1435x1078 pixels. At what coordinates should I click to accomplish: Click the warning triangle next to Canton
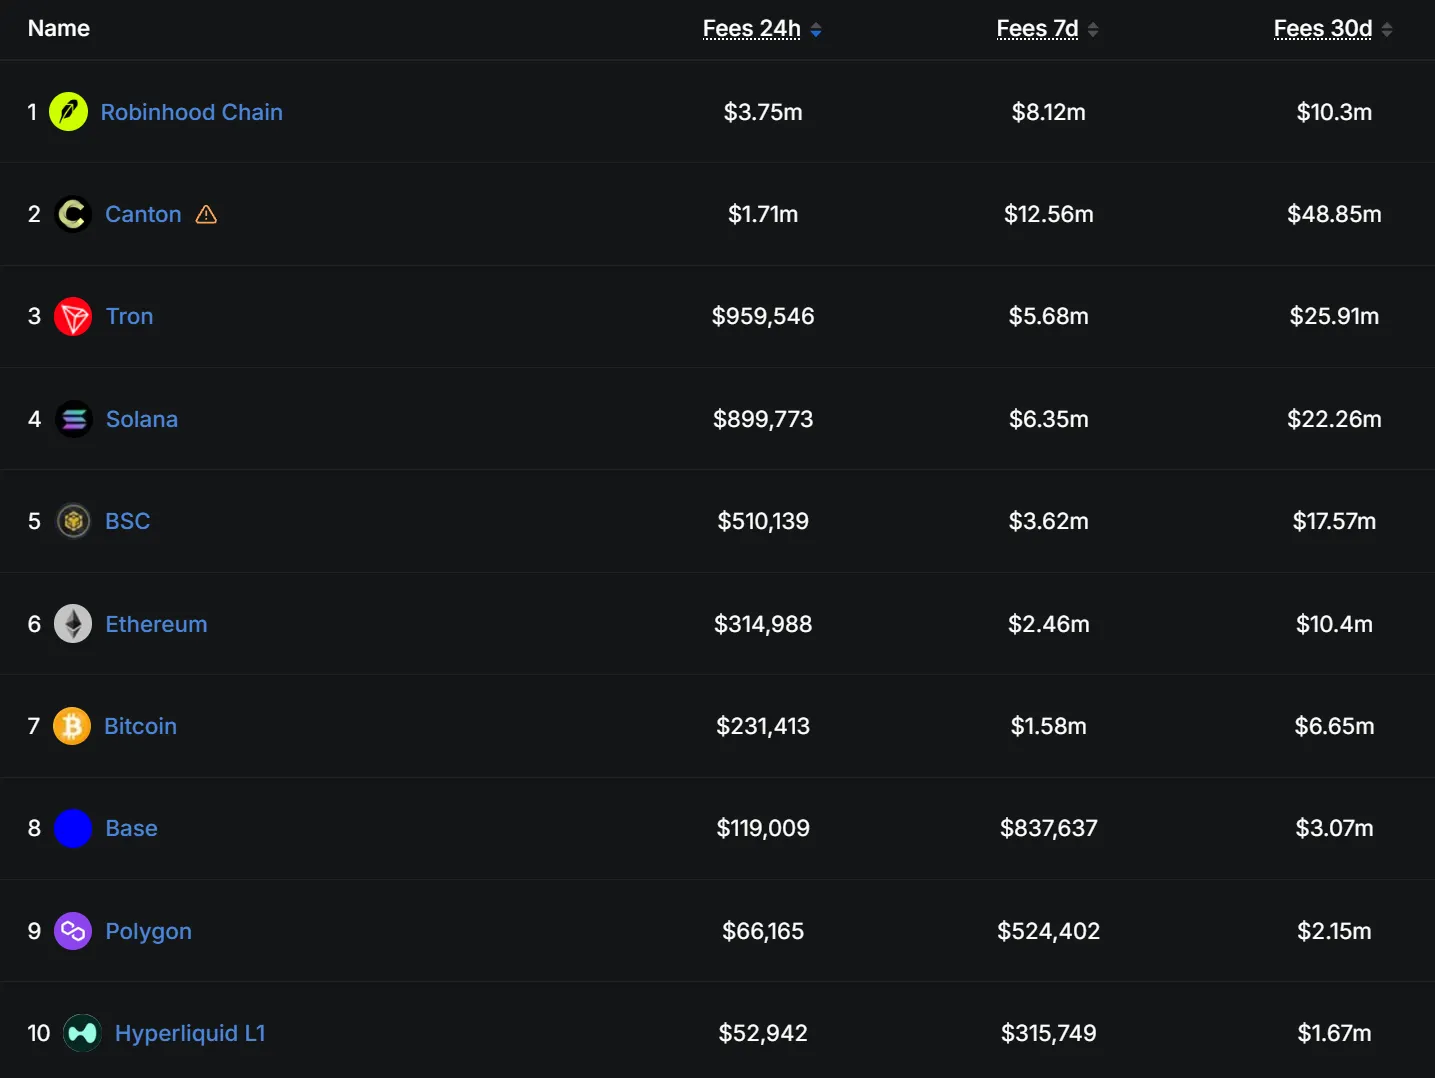(x=206, y=214)
